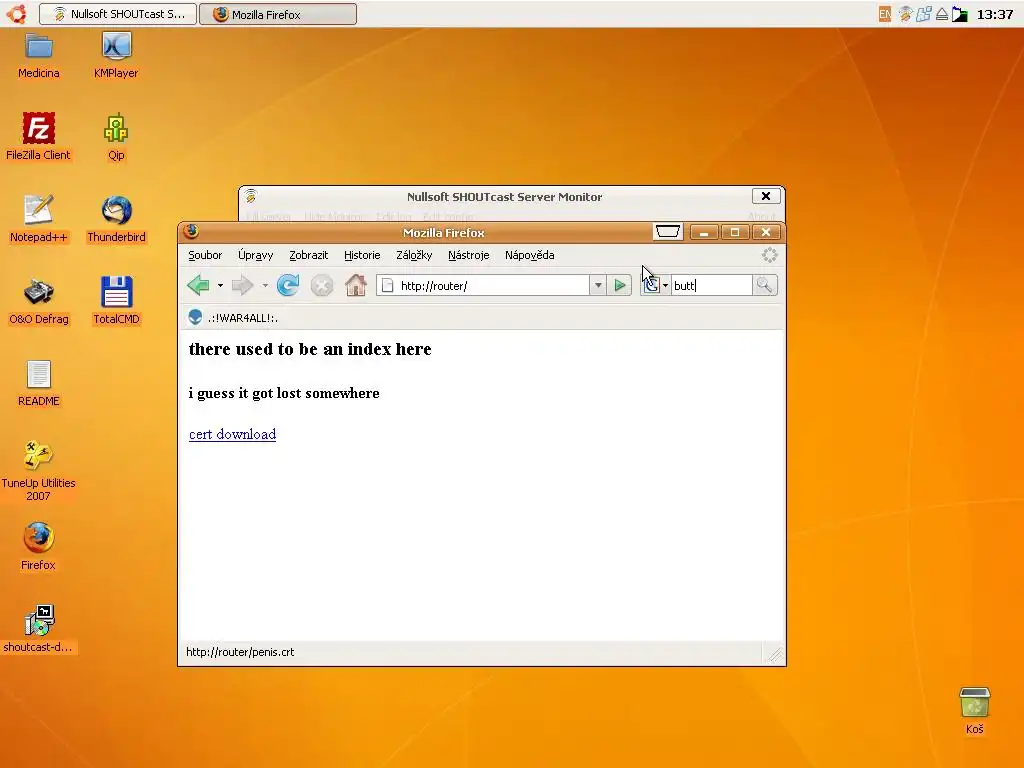Click the SHOUTcast window title bar icon

(251, 195)
